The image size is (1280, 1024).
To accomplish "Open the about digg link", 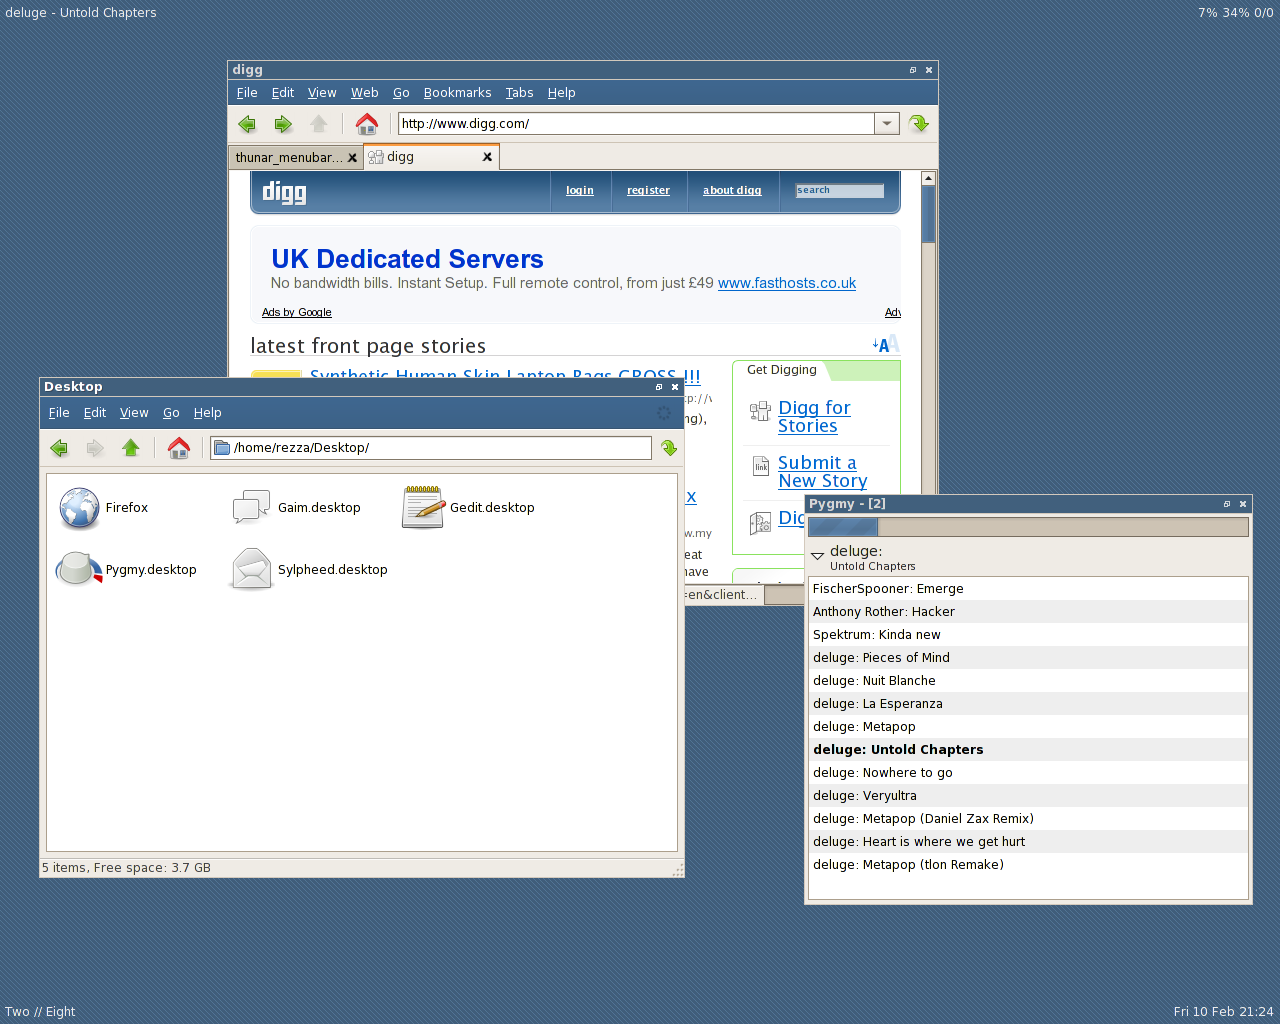I will [732, 190].
